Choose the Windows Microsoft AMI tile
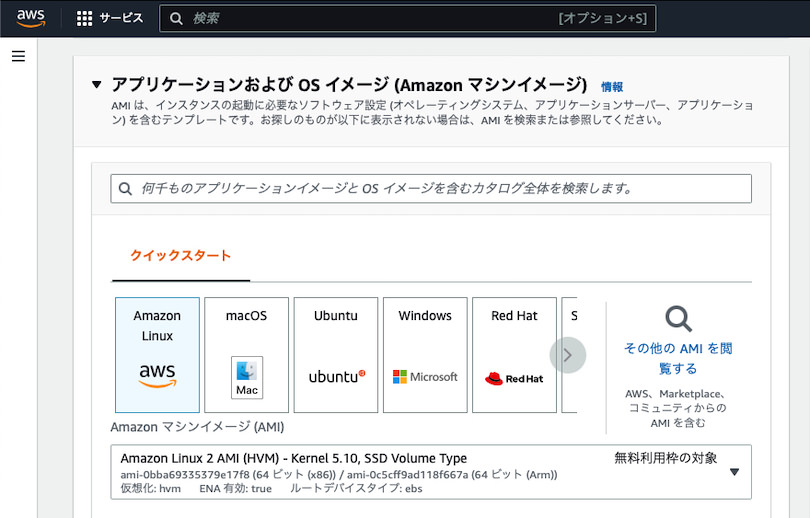This screenshot has width=810, height=518. tap(425, 355)
